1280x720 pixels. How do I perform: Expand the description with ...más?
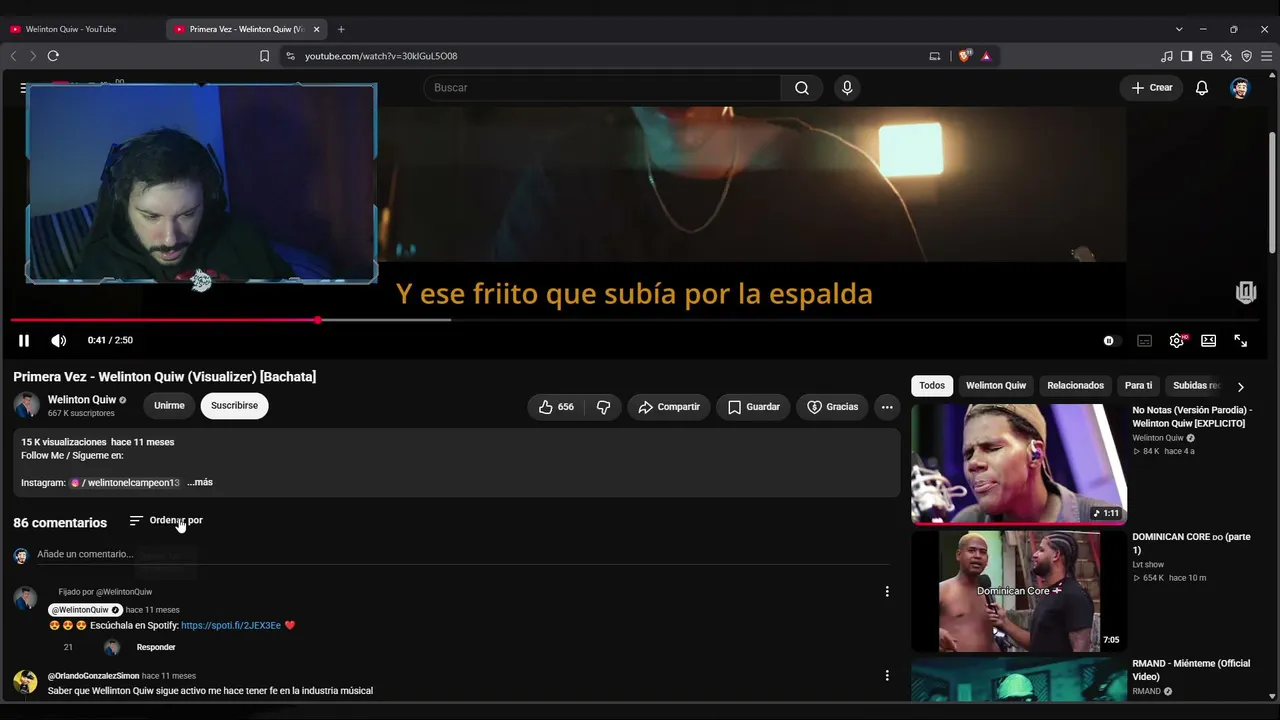point(200,483)
